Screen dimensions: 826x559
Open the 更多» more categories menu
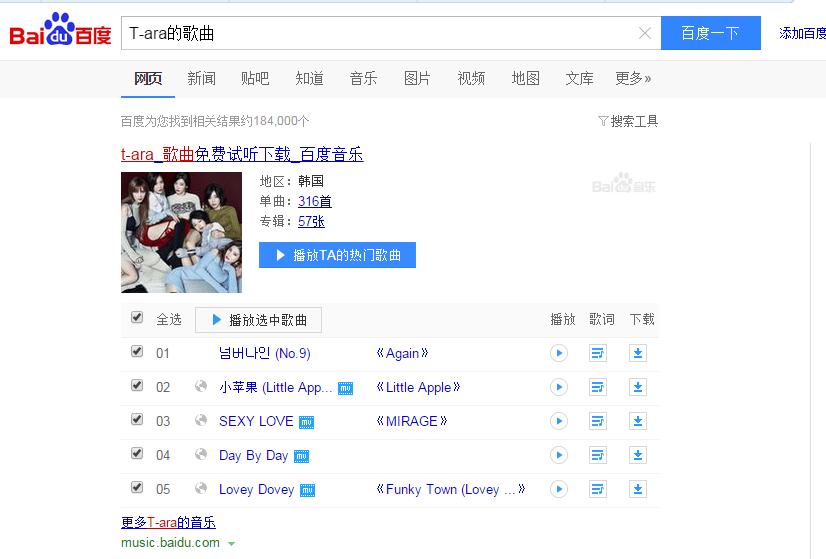tap(633, 79)
